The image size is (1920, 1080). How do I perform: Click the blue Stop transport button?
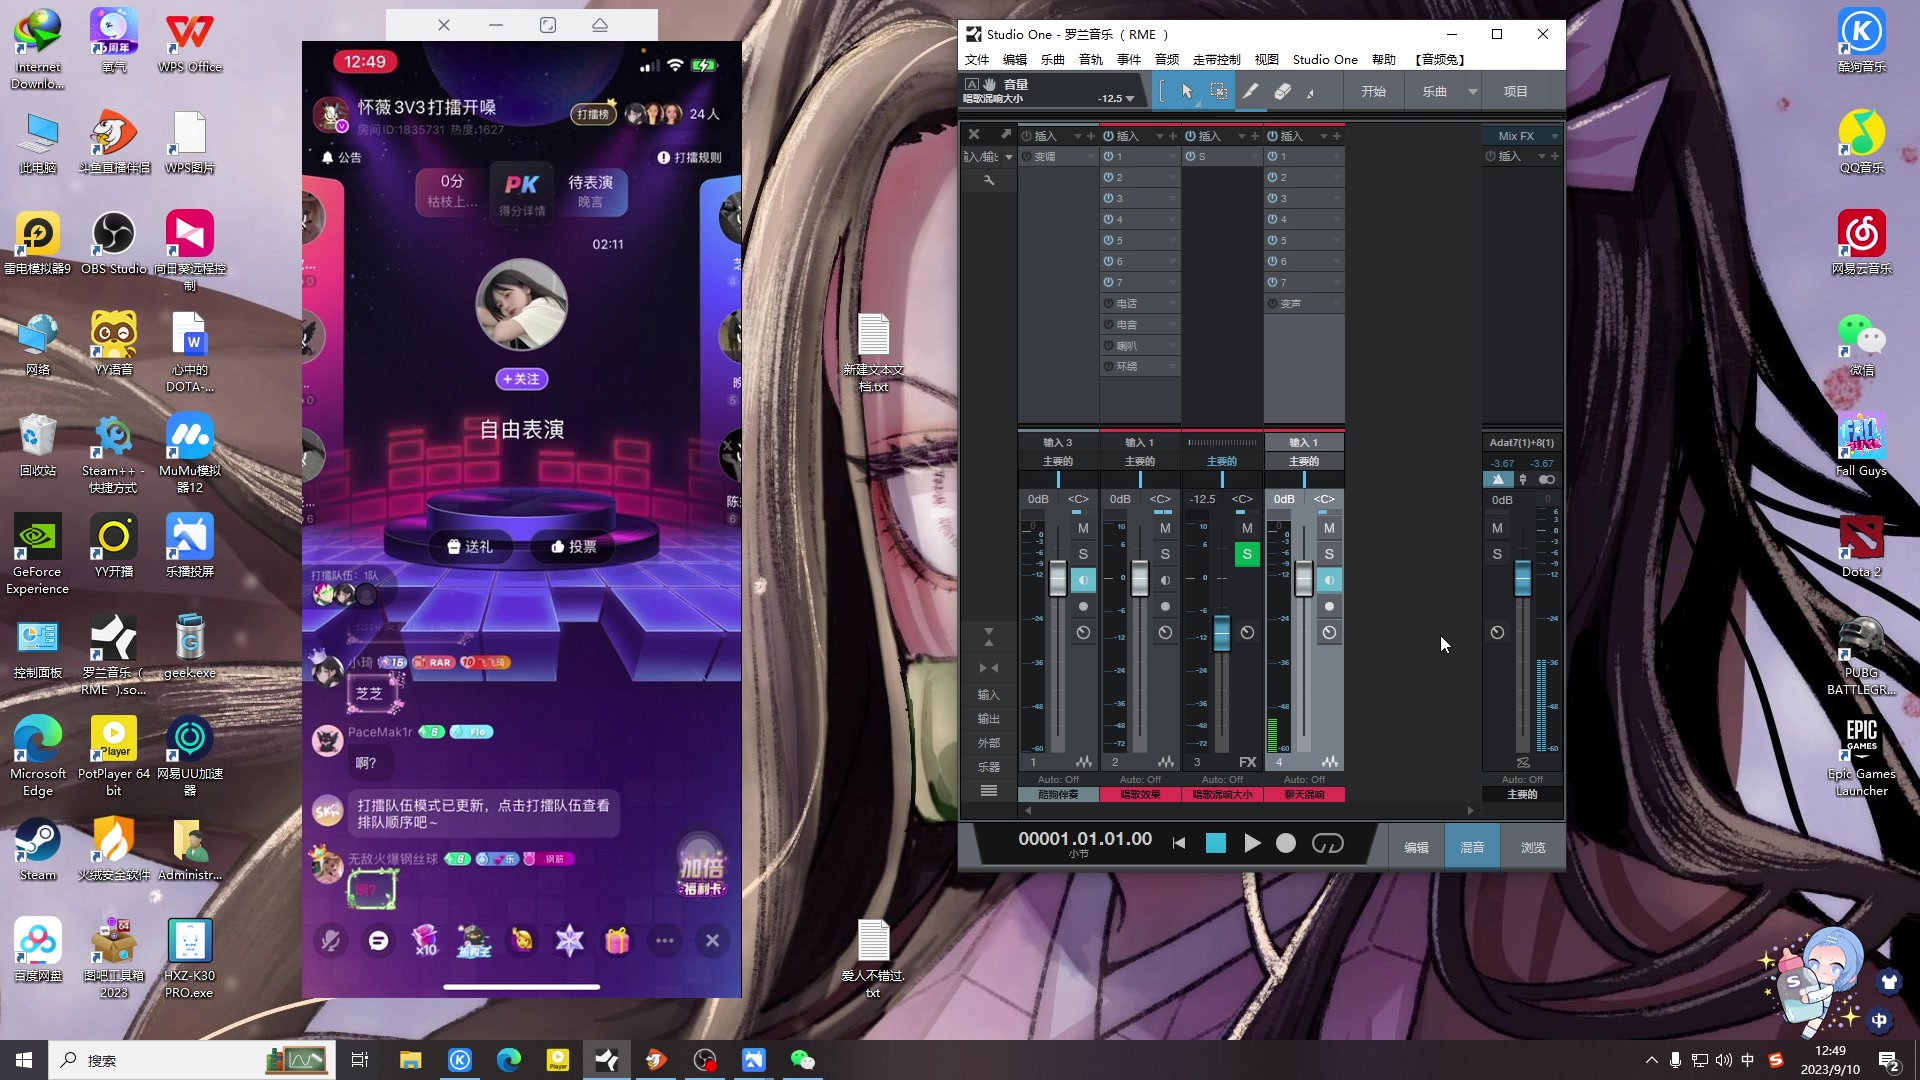tap(1215, 843)
